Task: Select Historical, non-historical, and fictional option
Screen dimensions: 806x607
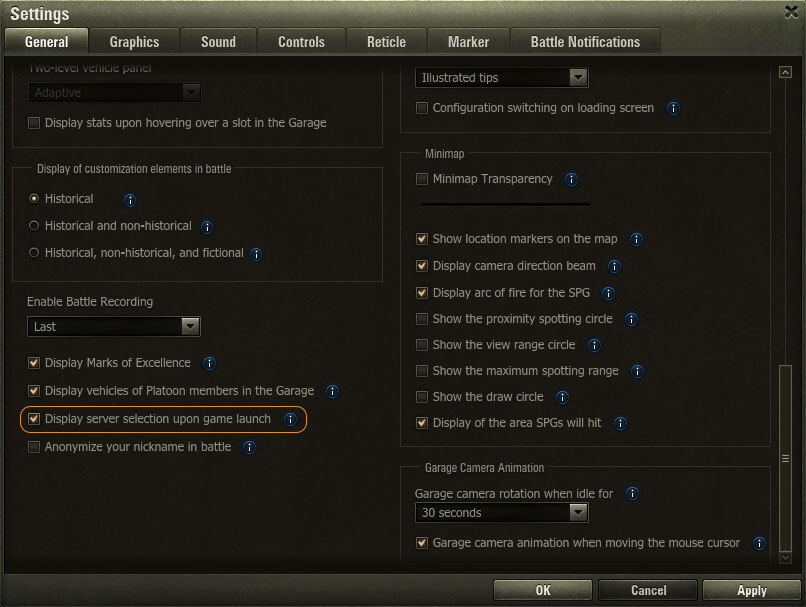Action: point(35,253)
